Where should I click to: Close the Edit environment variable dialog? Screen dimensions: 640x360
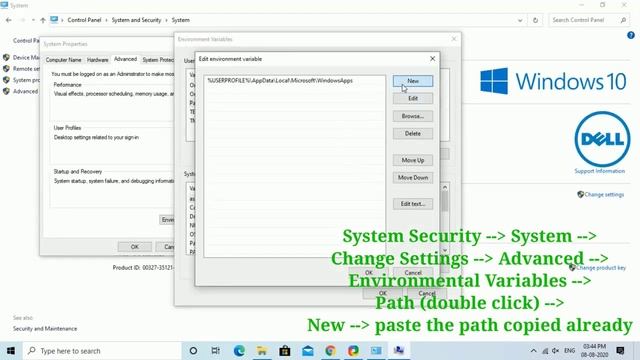(432, 59)
